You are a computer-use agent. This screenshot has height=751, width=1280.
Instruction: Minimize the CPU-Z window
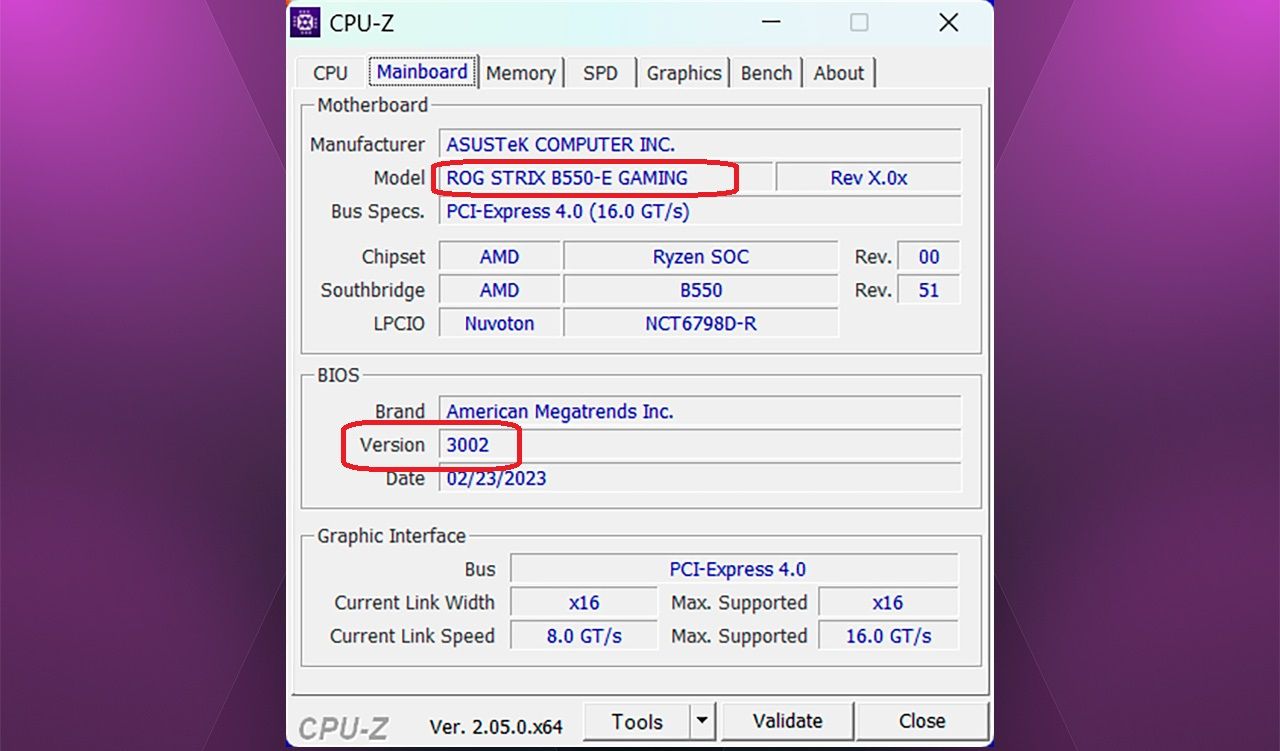pyautogui.click(x=771, y=23)
